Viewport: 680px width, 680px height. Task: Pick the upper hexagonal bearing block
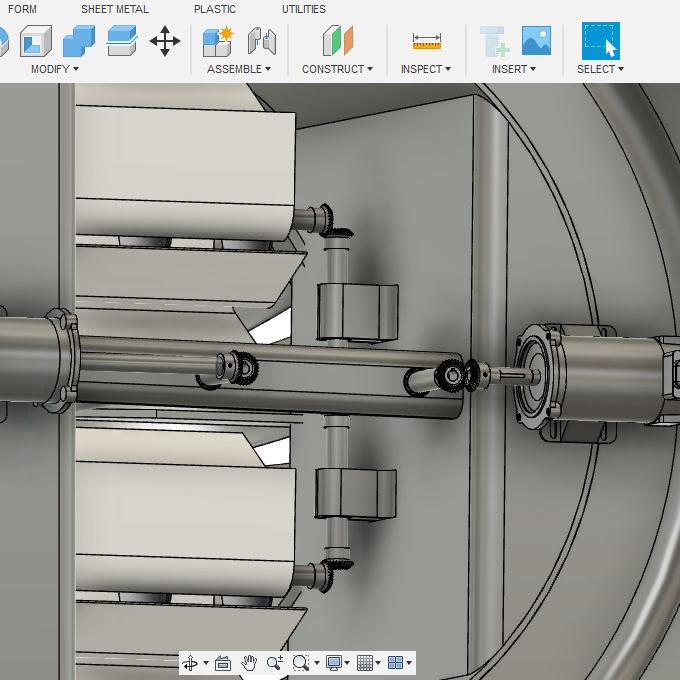click(x=358, y=312)
